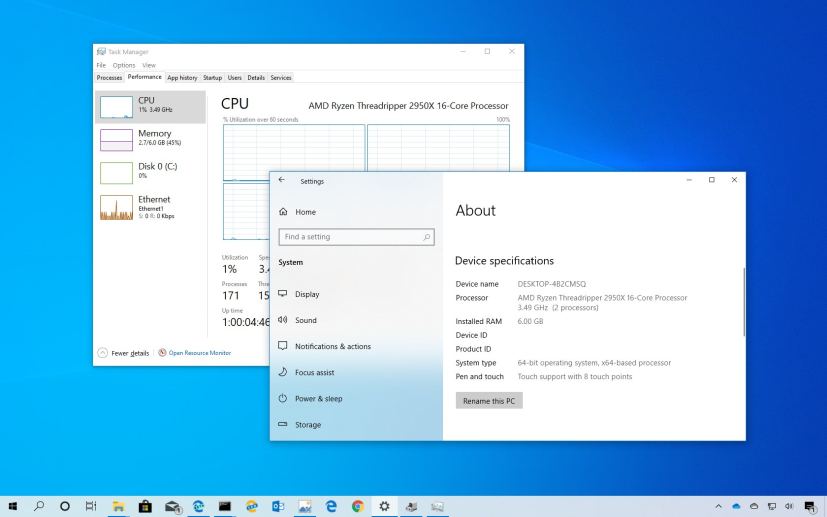Open Mail app icon on taskbar
827x517 pixels.
pyautogui.click(x=172, y=506)
